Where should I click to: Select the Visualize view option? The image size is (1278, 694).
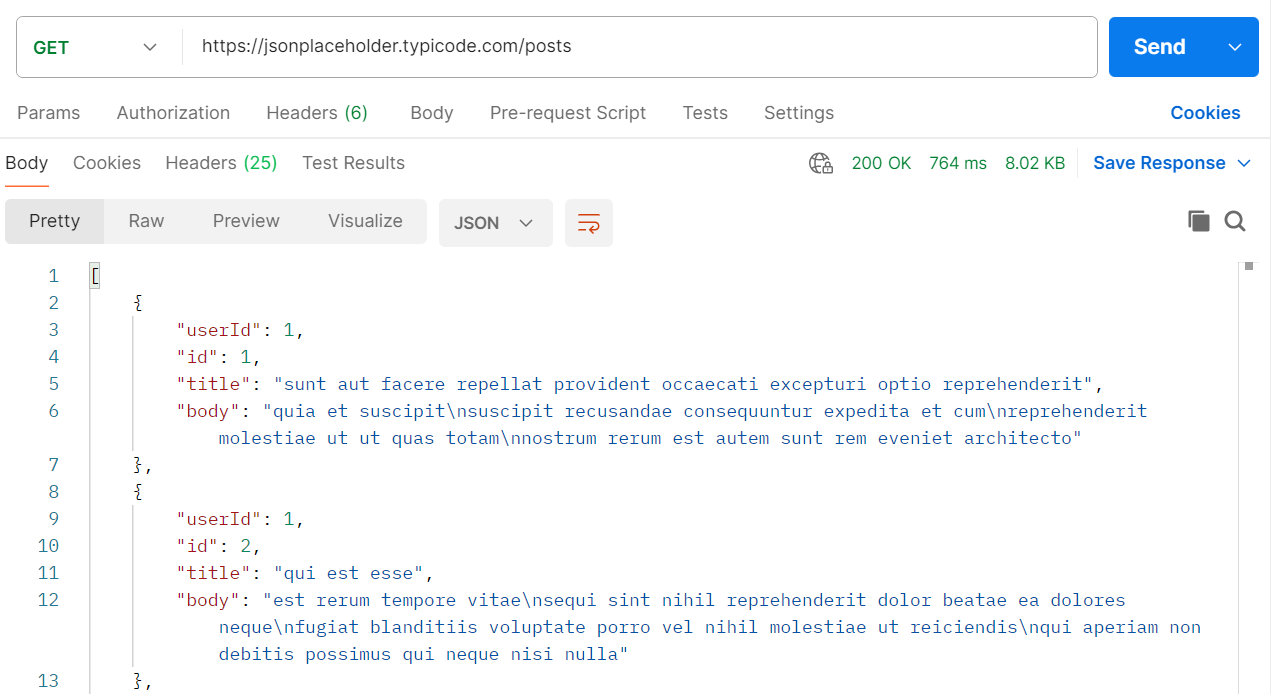coord(365,221)
